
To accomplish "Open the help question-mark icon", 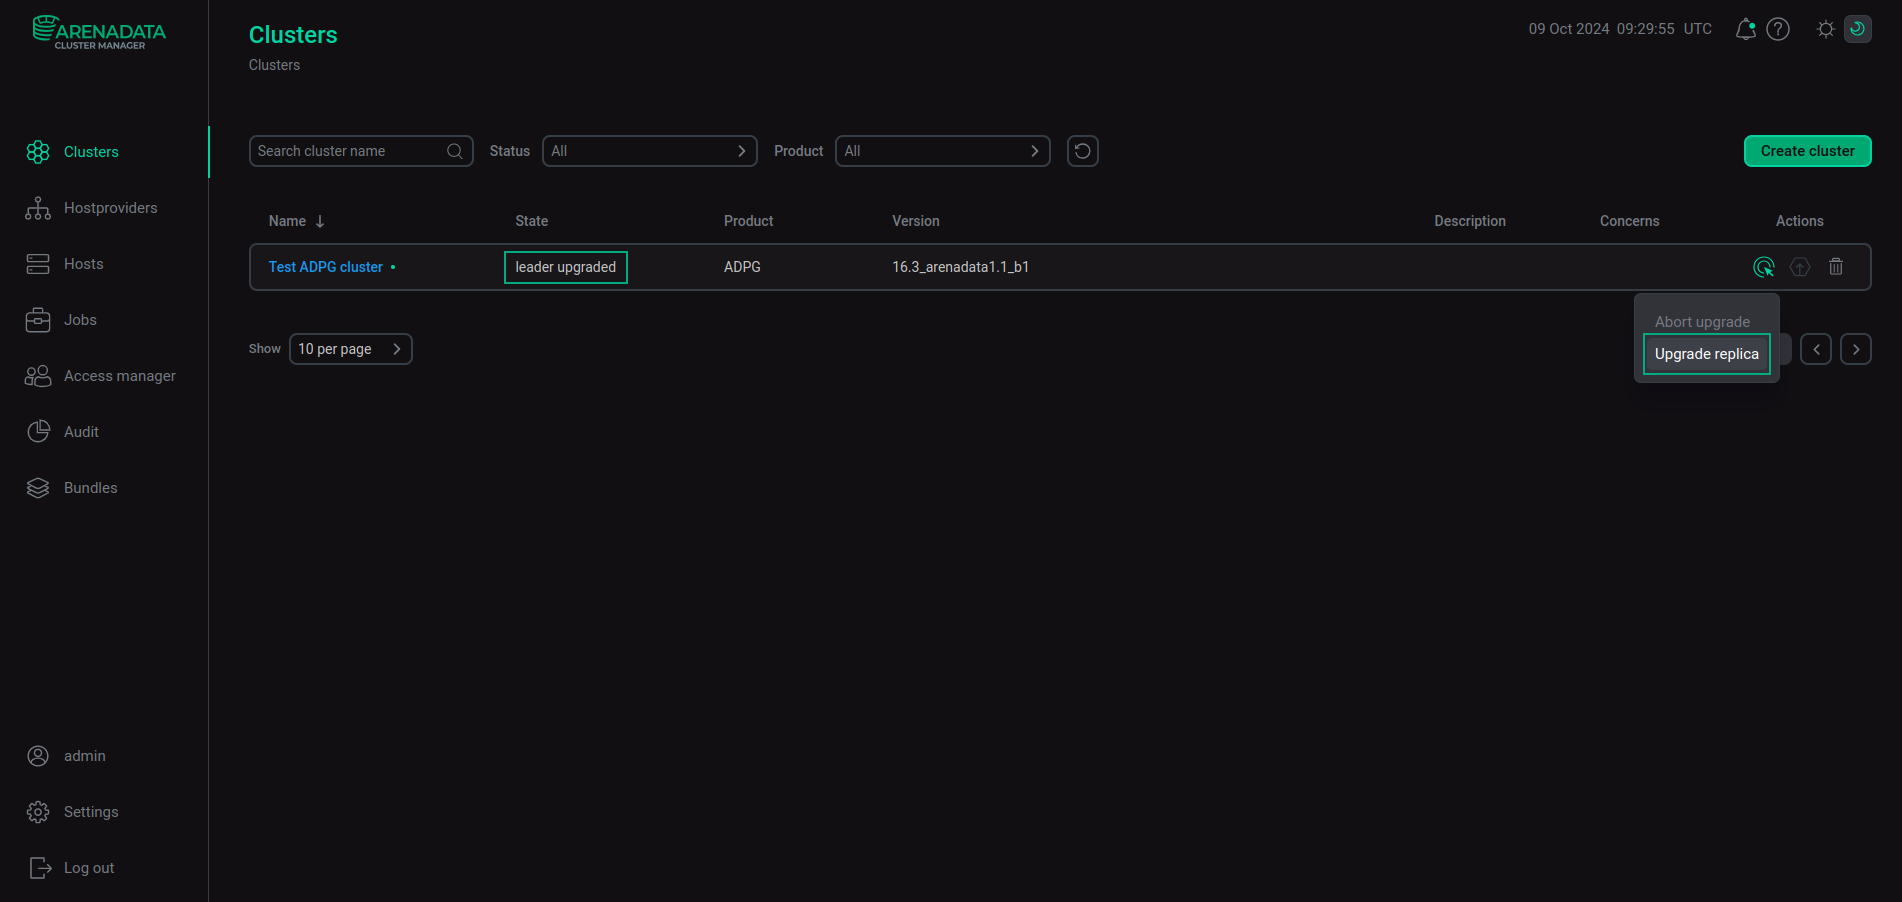I will (x=1778, y=29).
